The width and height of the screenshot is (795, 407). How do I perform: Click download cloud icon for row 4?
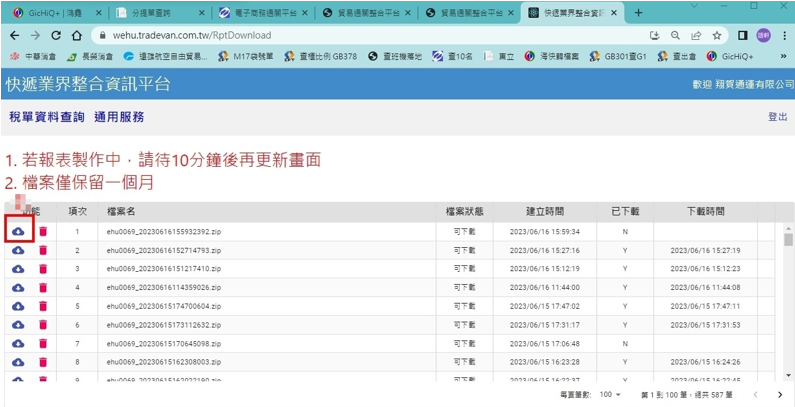click(x=19, y=287)
